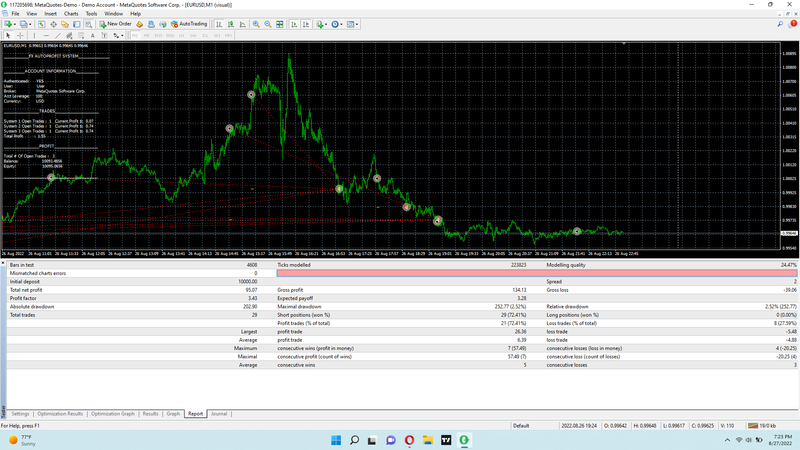
Task: Open the Charts menu
Action: (71, 14)
